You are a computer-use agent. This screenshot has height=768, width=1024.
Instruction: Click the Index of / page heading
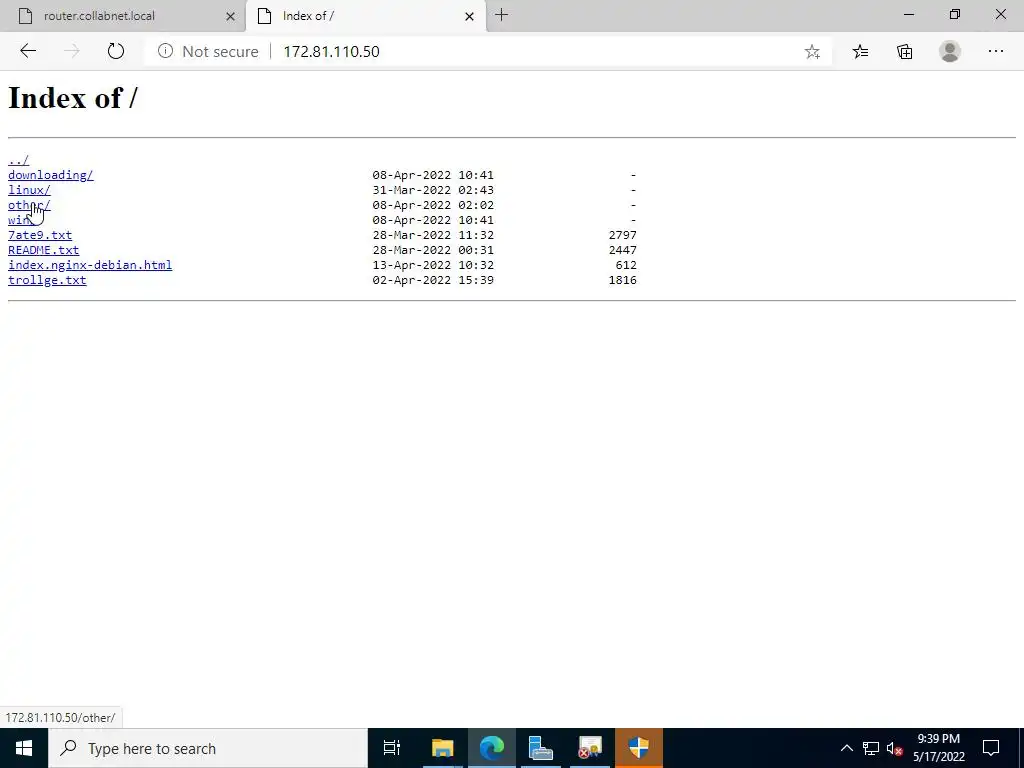(72, 98)
